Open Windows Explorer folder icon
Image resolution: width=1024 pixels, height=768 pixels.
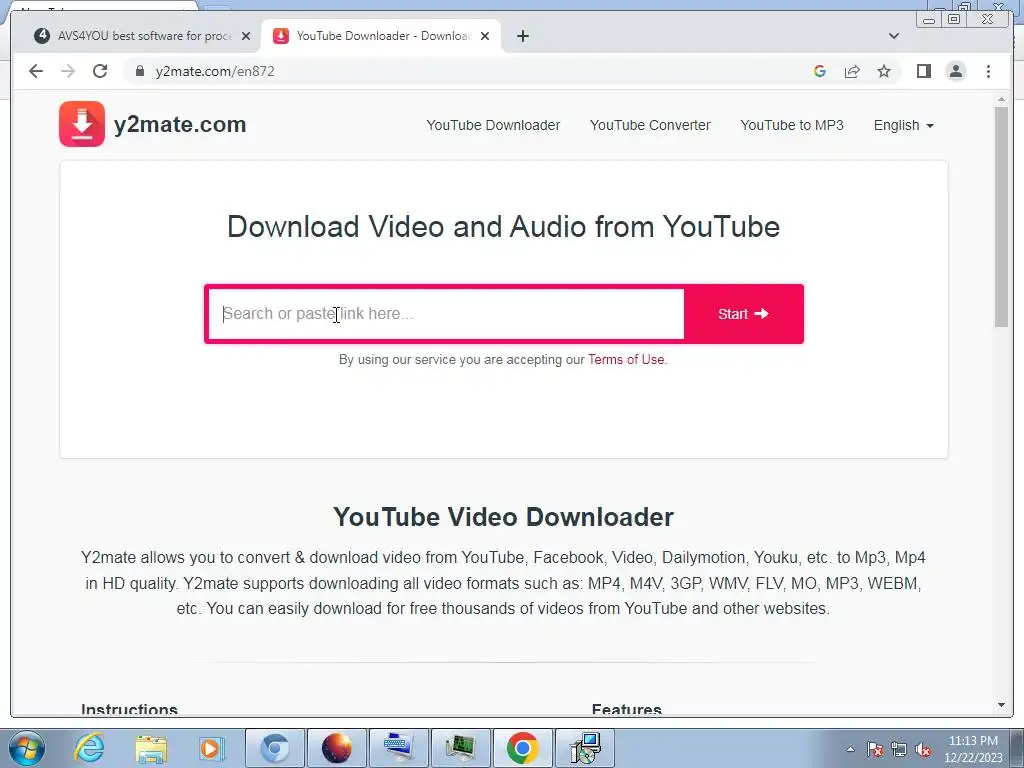[x=151, y=748]
